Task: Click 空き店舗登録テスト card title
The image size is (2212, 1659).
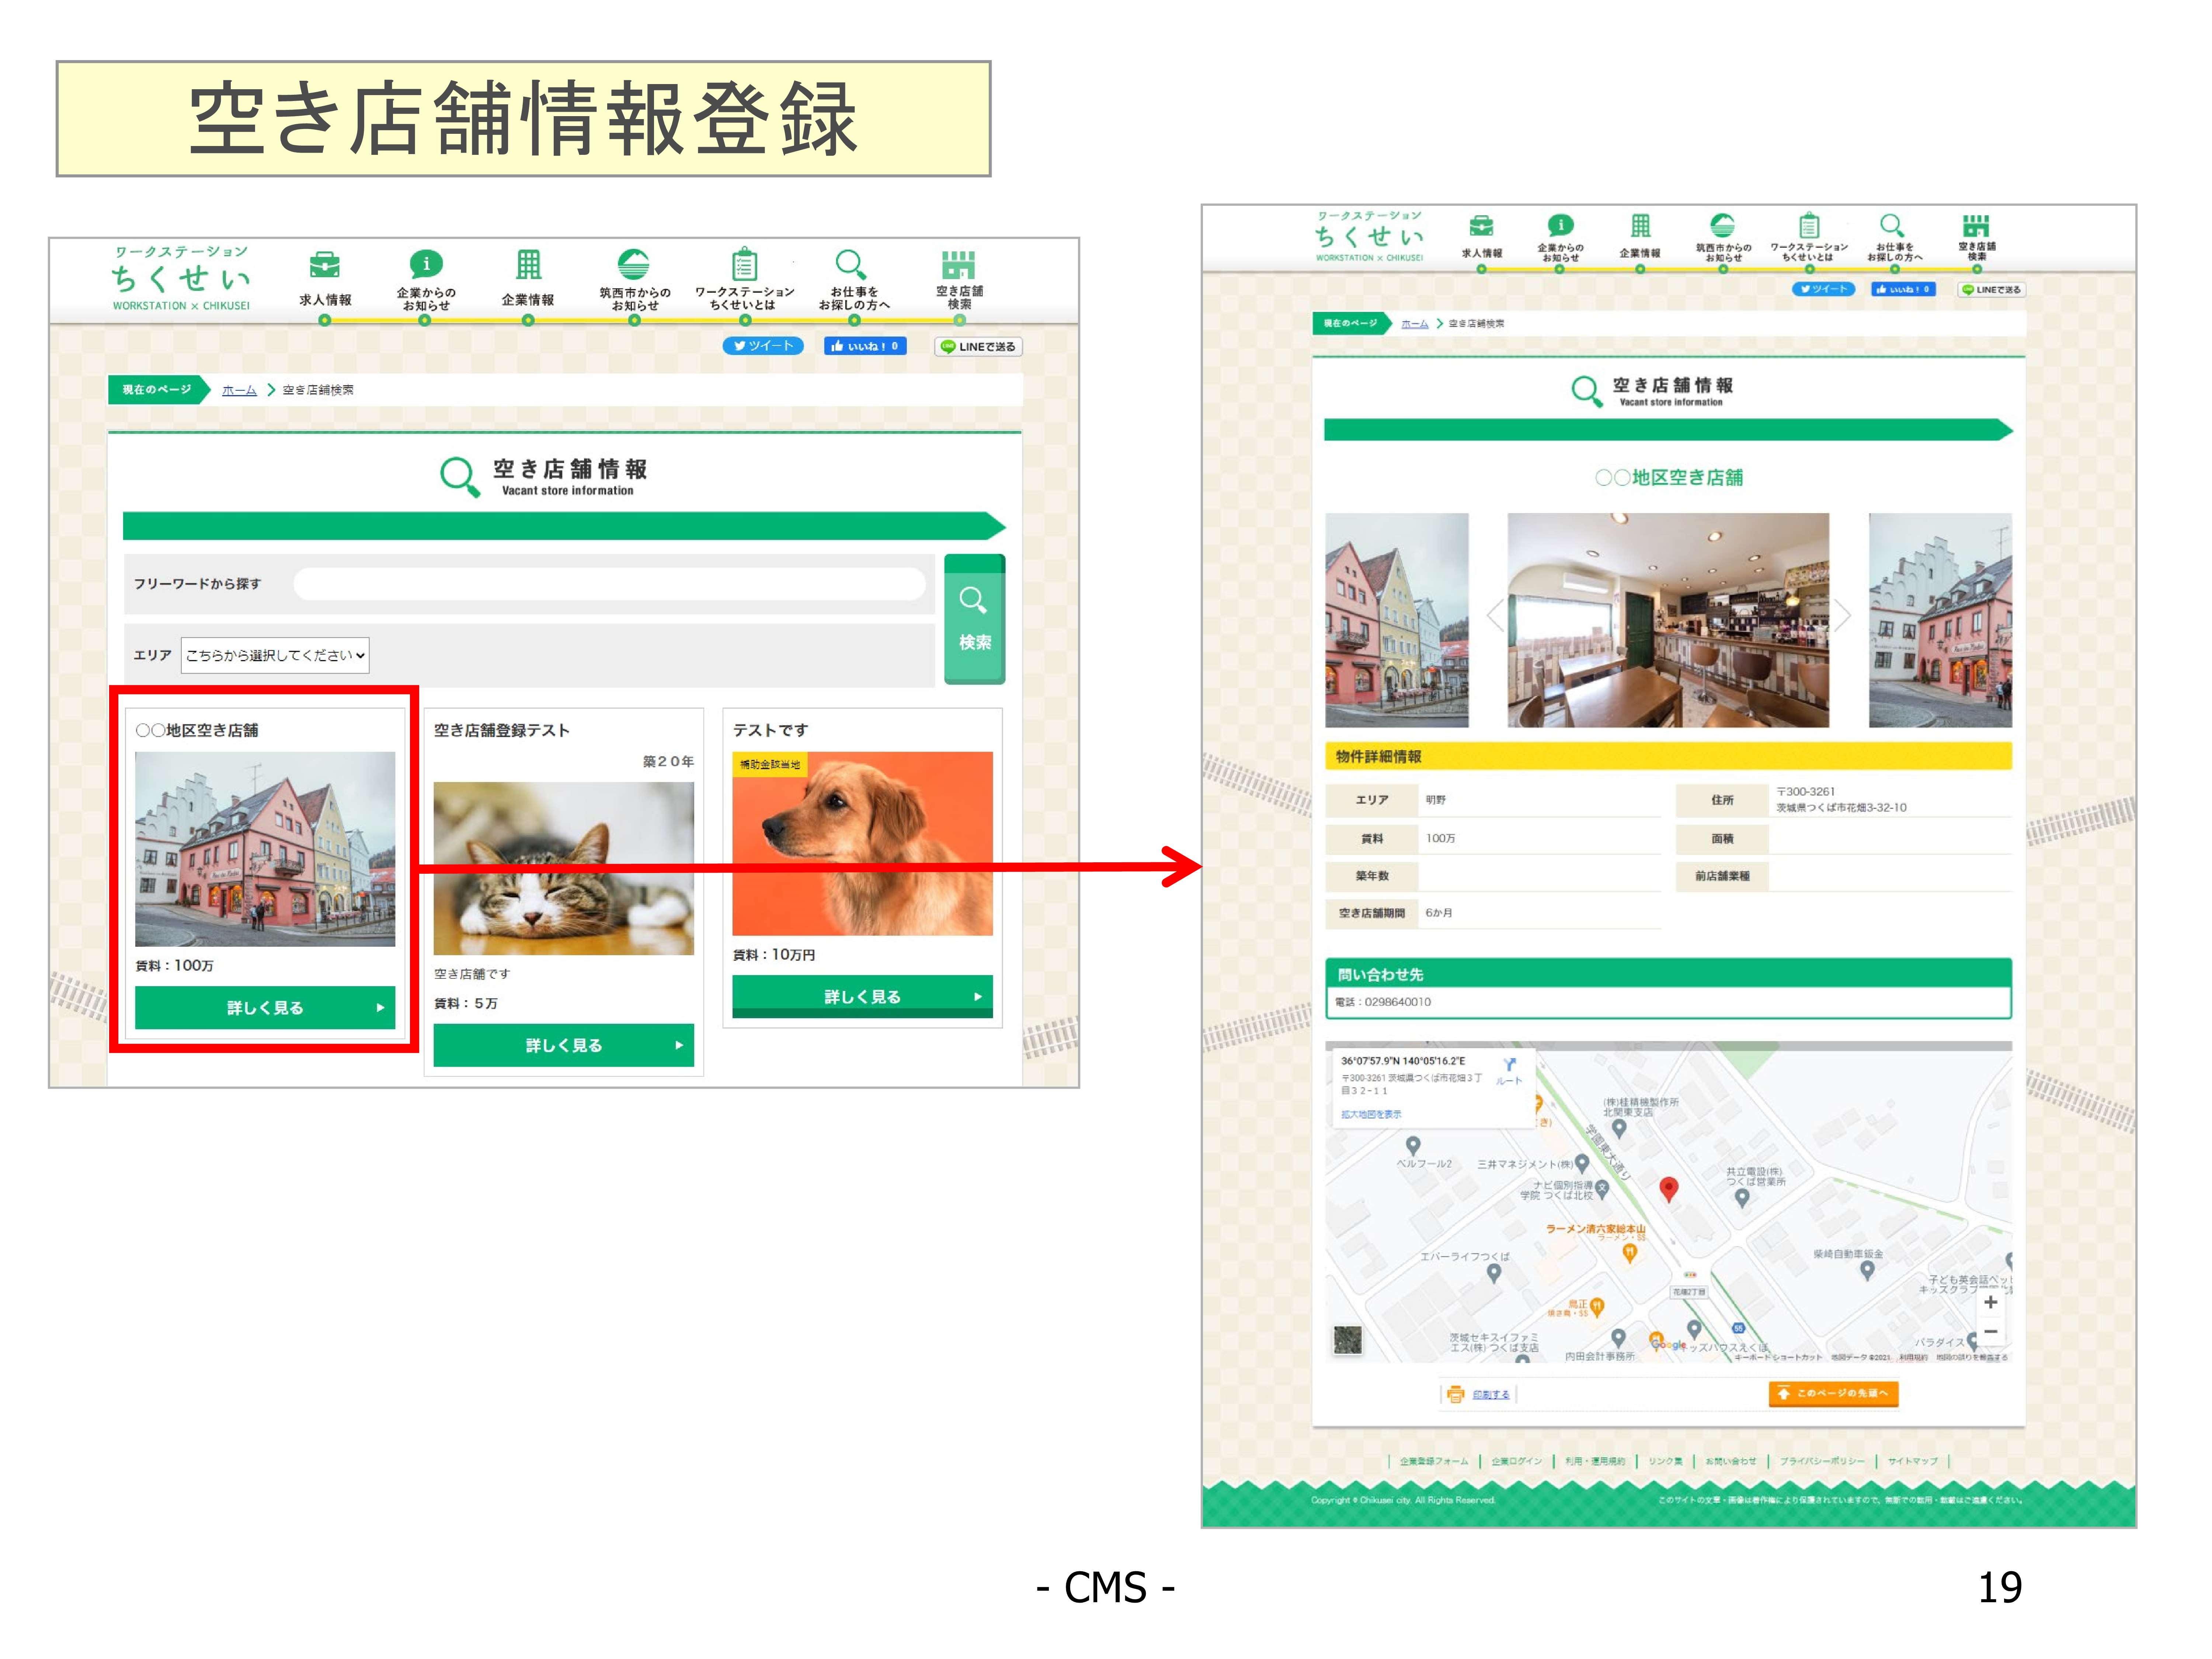Action: [502, 730]
